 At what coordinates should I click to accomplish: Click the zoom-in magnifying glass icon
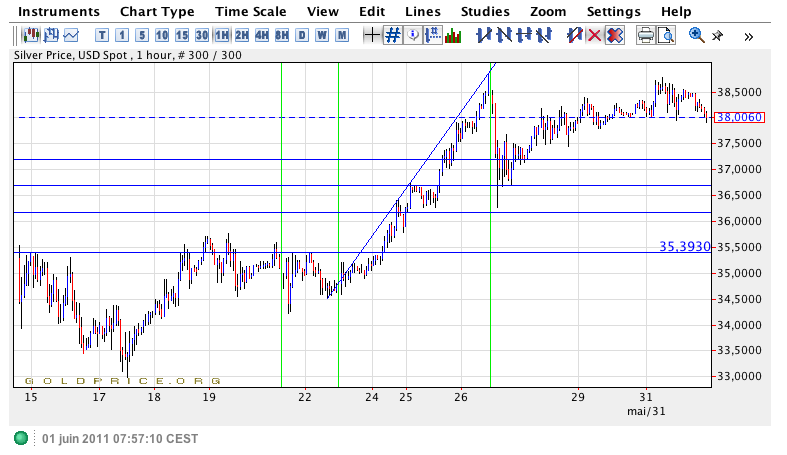(x=697, y=35)
